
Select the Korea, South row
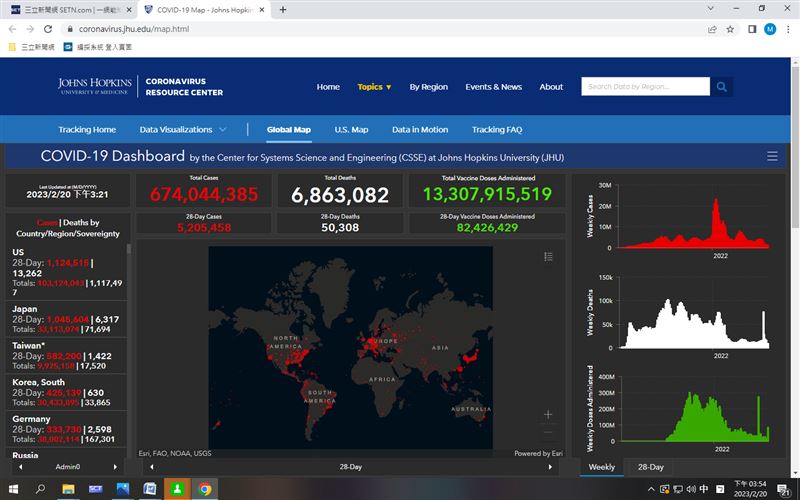[x=66, y=392]
